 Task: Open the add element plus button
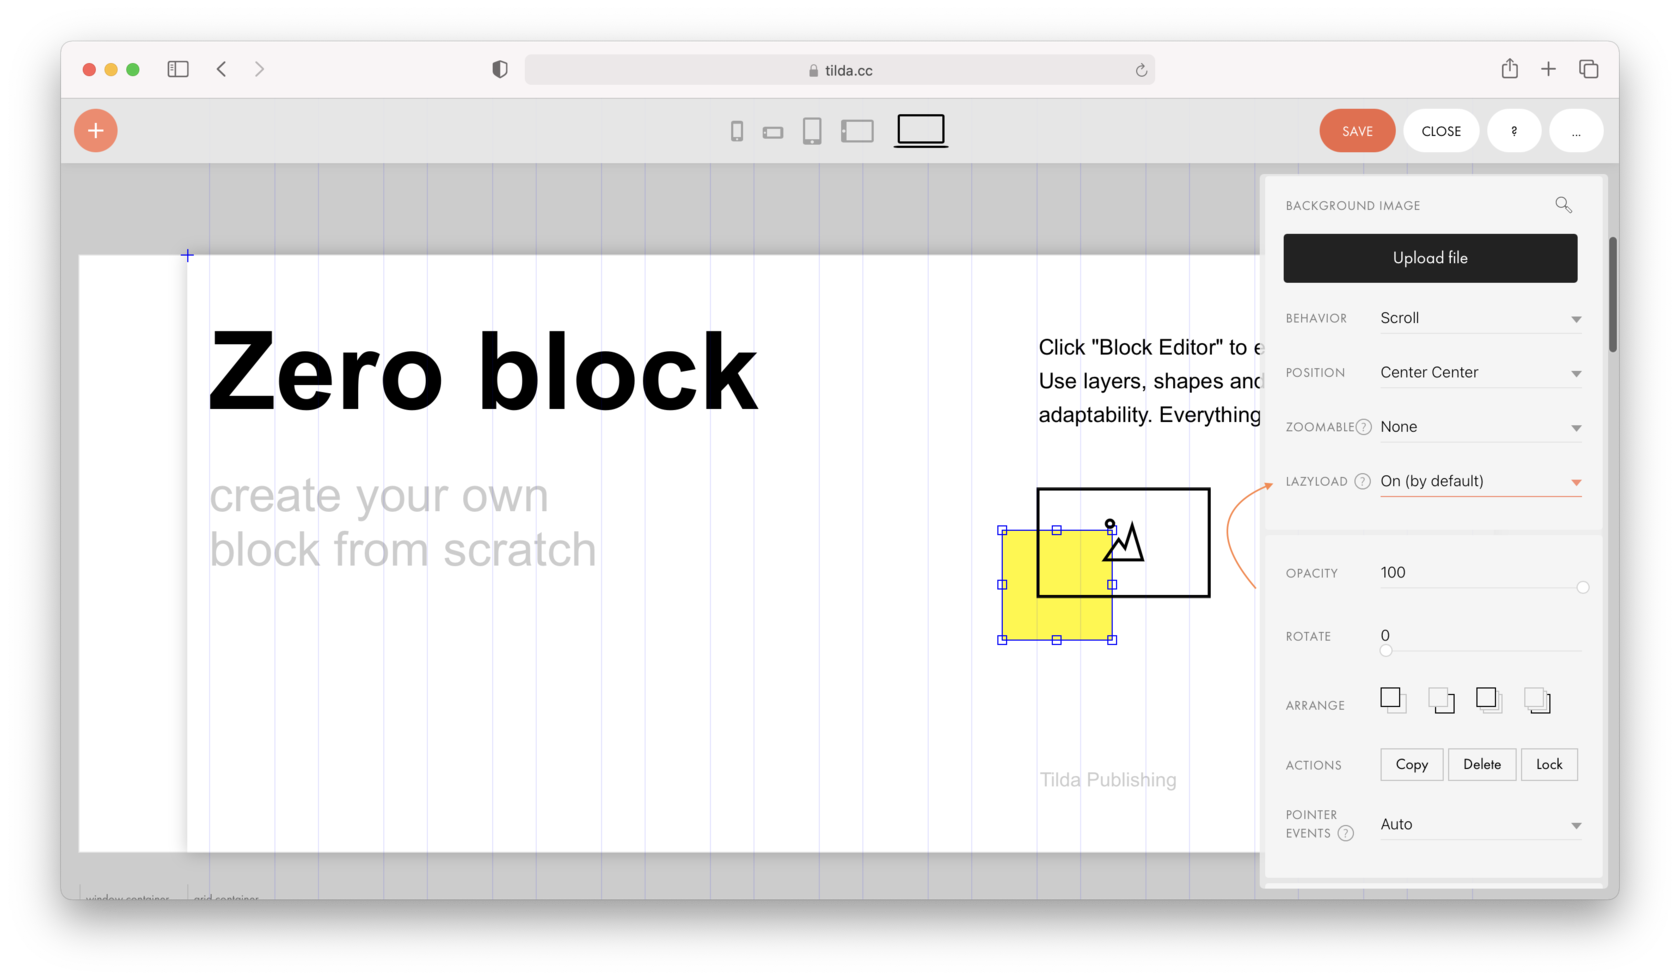(x=95, y=130)
